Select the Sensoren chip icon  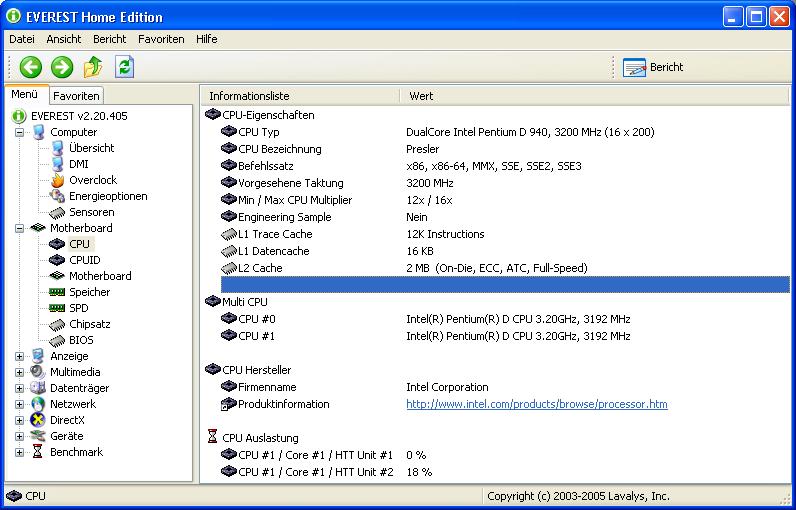click(57, 212)
